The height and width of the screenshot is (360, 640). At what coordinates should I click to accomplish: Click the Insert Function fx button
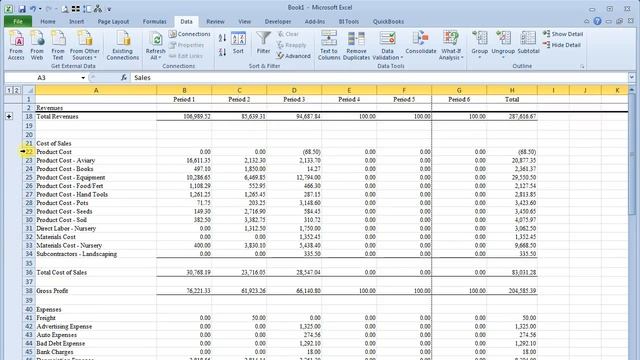tap(124, 78)
